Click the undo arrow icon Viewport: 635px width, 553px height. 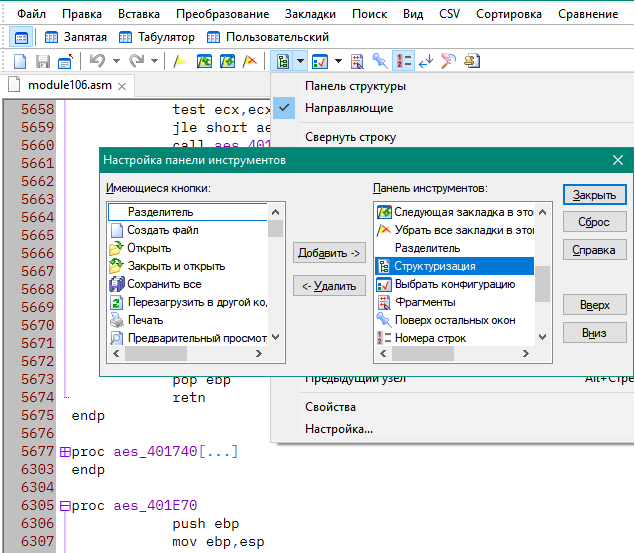98,61
